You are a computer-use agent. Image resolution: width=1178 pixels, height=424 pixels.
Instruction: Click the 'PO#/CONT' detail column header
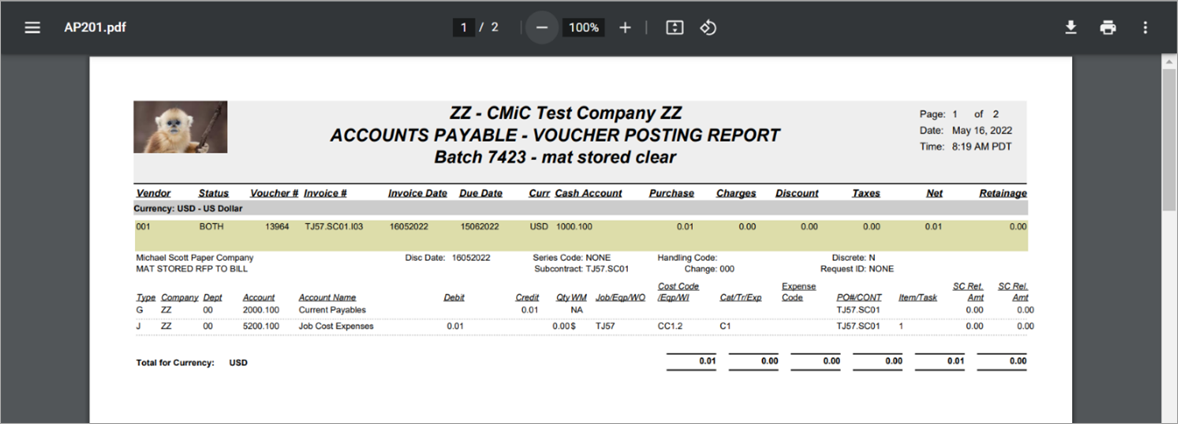tap(859, 298)
